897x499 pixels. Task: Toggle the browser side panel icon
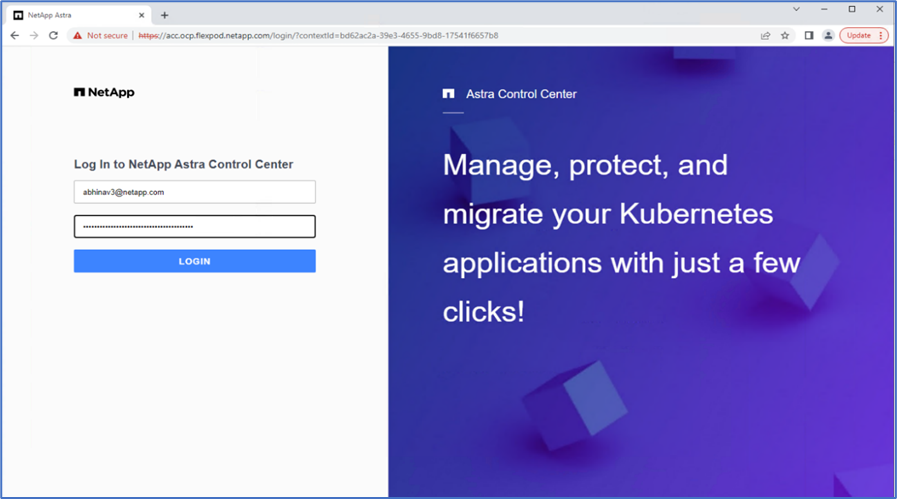(809, 35)
